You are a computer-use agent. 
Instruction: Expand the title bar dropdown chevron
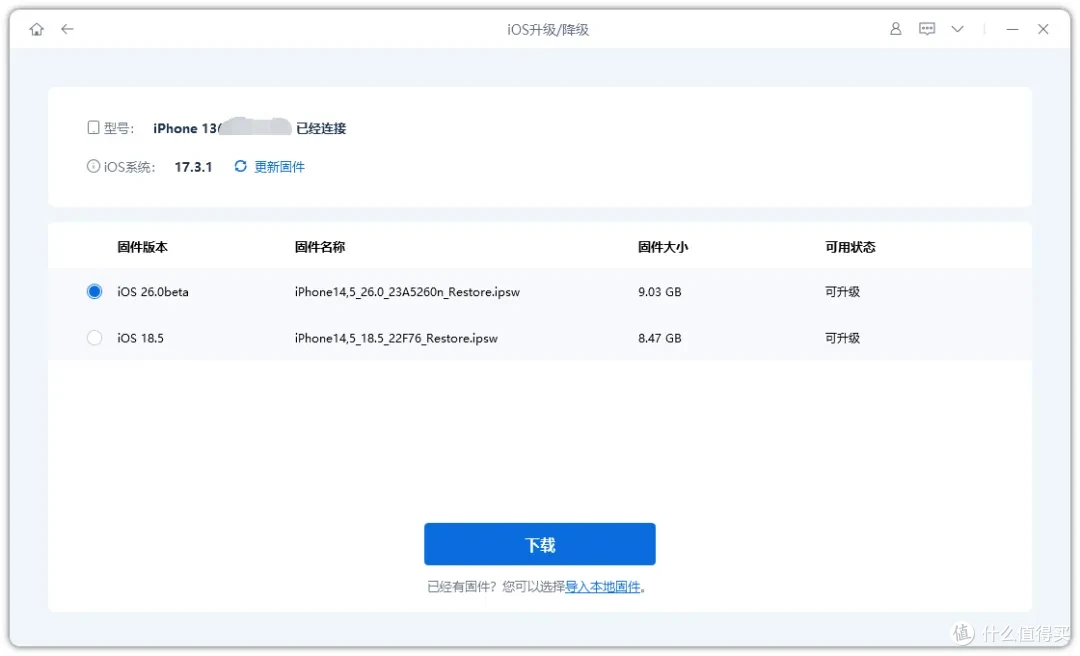coord(957,29)
